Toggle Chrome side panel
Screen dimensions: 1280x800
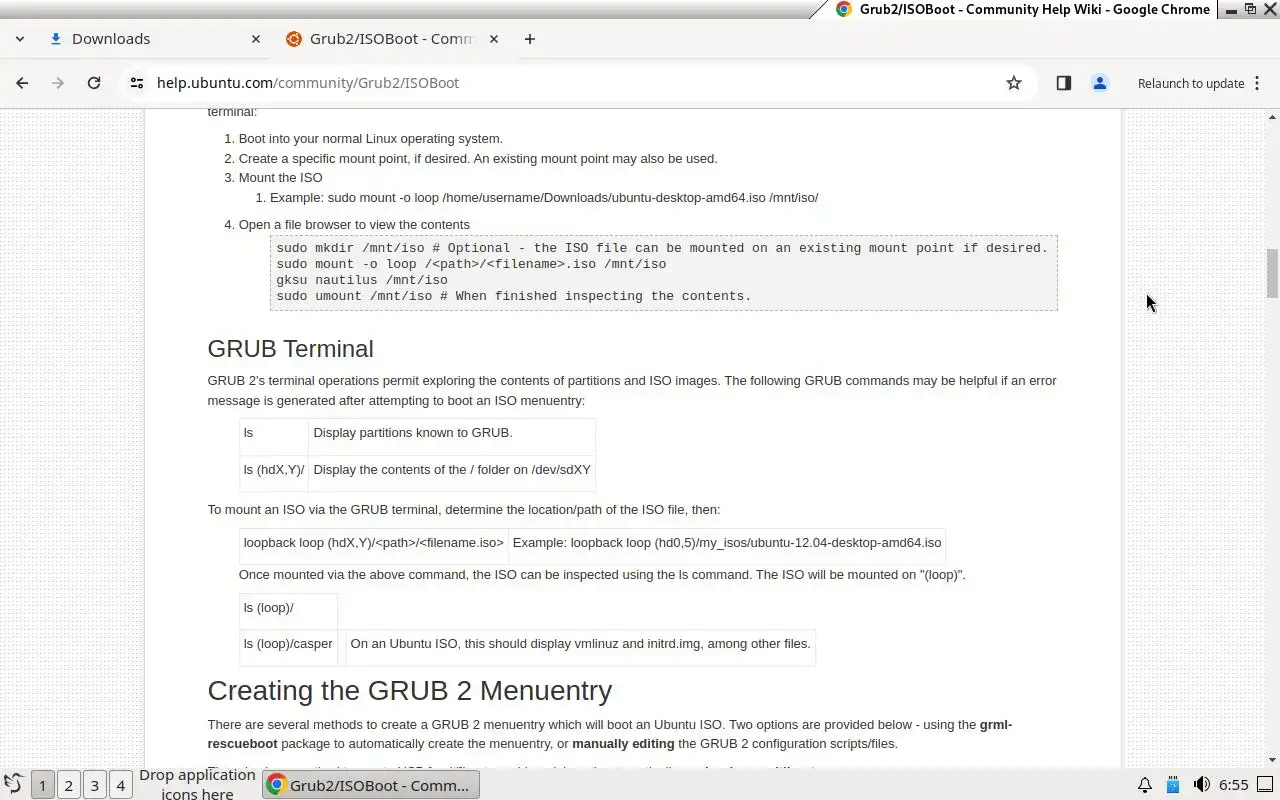[1064, 83]
